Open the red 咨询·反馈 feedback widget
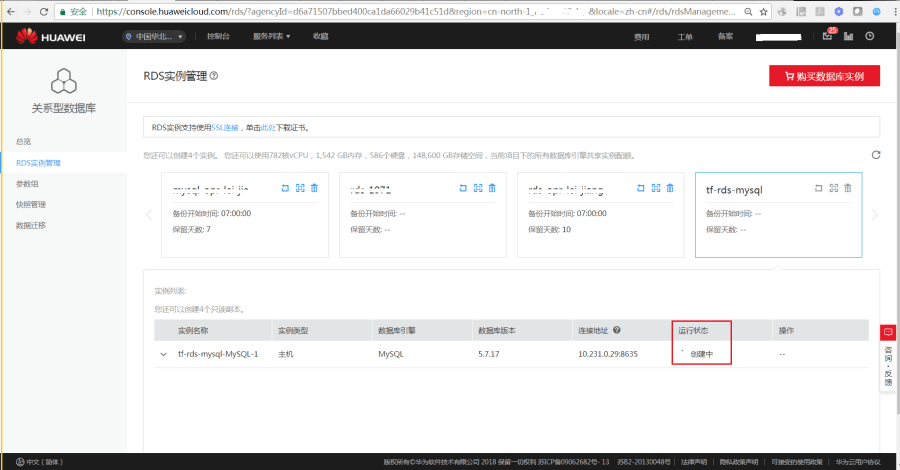900x470 pixels. [888, 358]
